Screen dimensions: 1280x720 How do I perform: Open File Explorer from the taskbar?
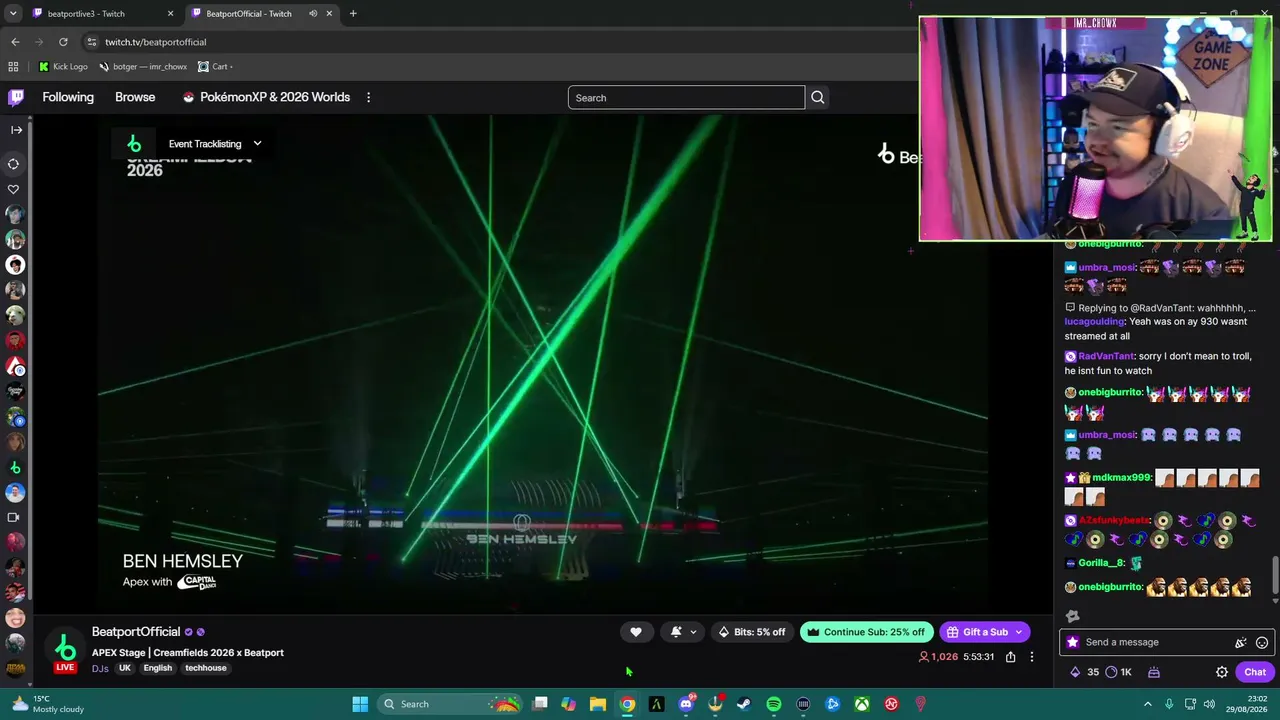click(x=598, y=704)
